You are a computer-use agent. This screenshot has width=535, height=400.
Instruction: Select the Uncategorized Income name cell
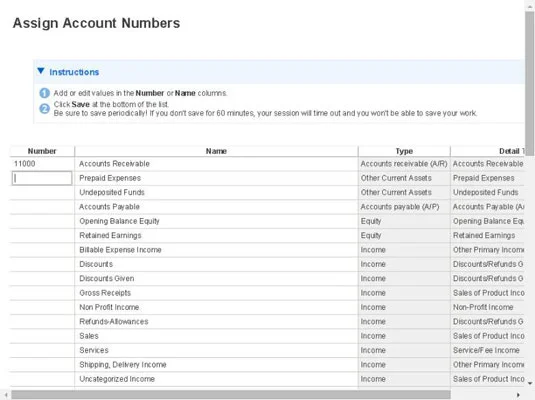pos(216,379)
